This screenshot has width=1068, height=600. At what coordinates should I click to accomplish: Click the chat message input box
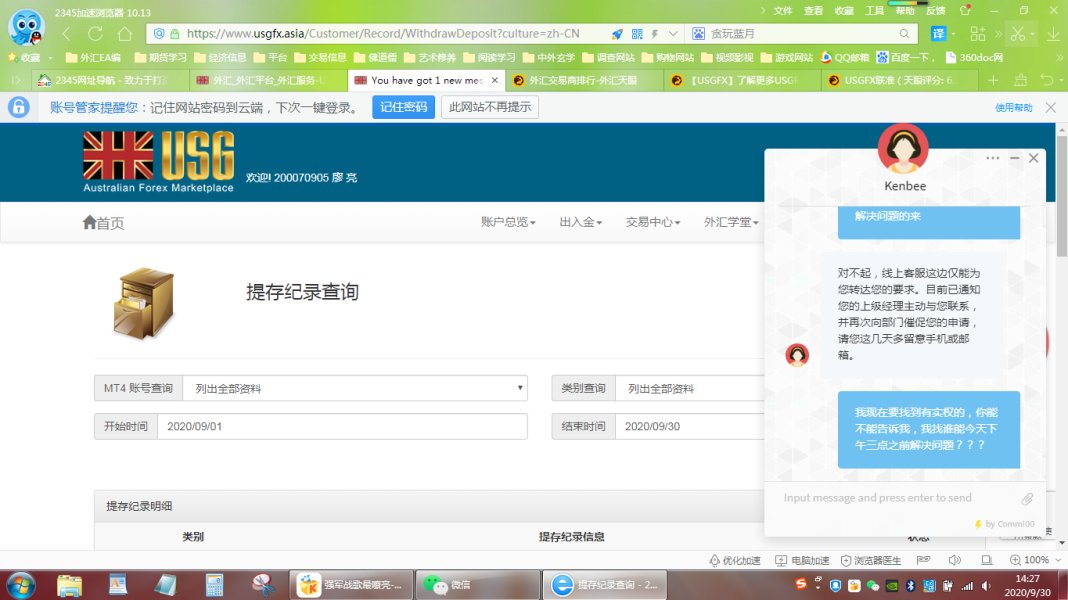click(x=895, y=498)
